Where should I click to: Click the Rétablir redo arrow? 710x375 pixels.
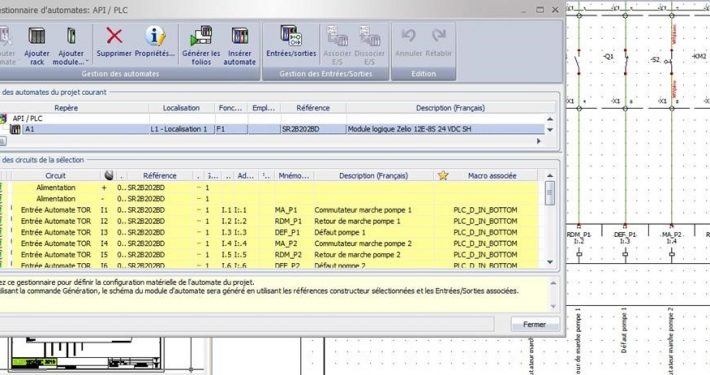pyautogui.click(x=439, y=35)
